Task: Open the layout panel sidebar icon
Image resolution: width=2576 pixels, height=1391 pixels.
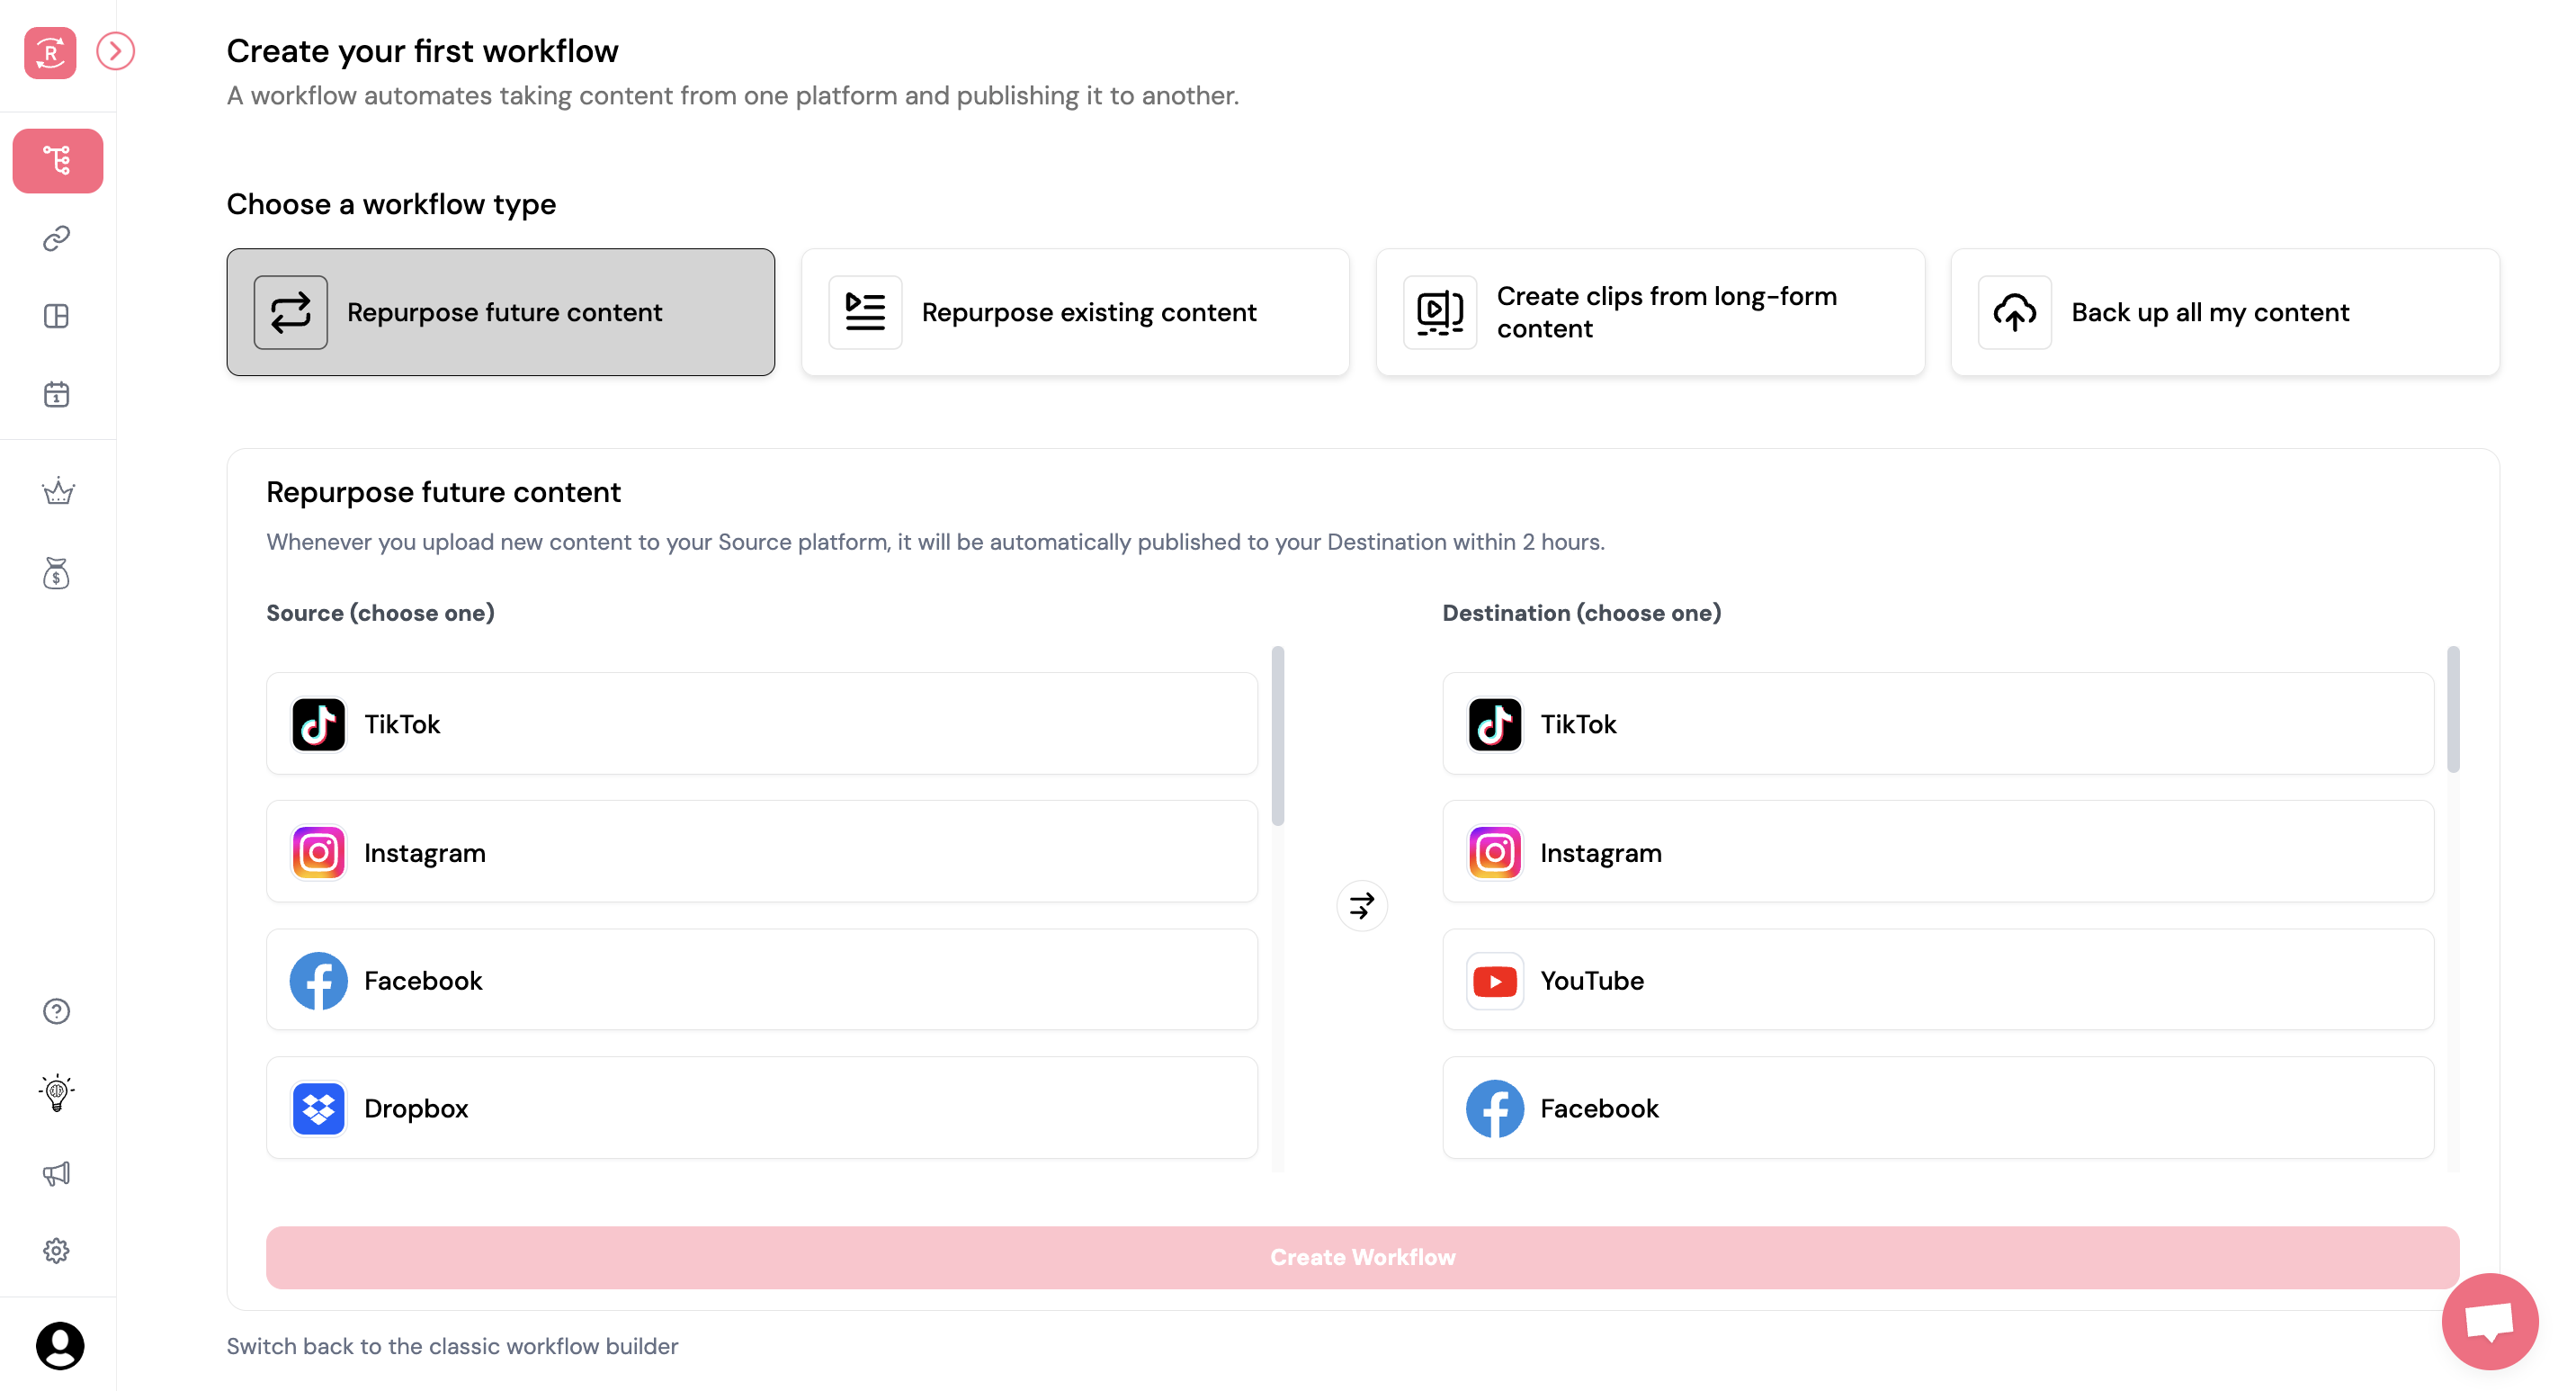Action: click(57, 317)
